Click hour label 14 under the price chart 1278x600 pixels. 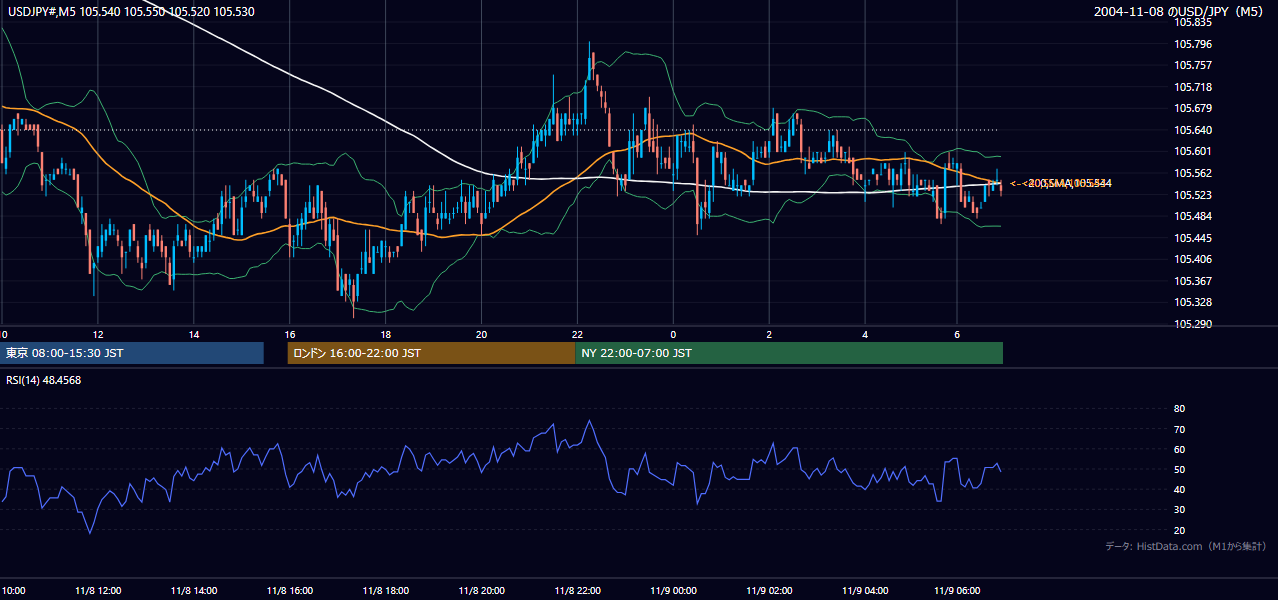pyautogui.click(x=194, y=334)
